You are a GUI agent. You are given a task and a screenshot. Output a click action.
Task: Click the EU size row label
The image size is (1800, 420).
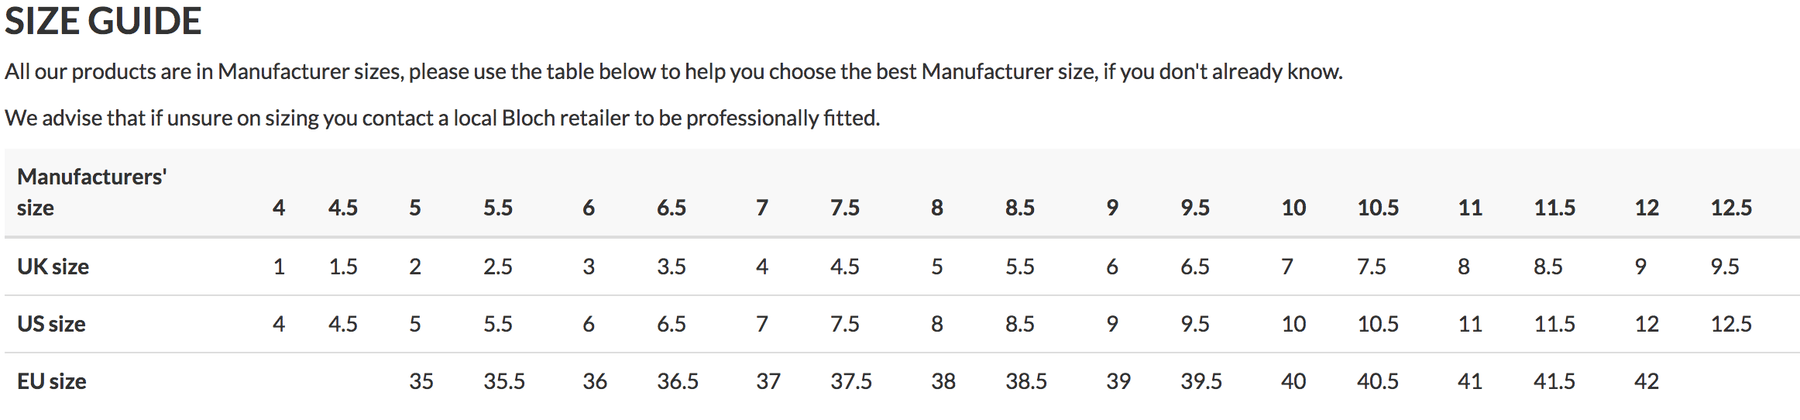pos(52,381)
